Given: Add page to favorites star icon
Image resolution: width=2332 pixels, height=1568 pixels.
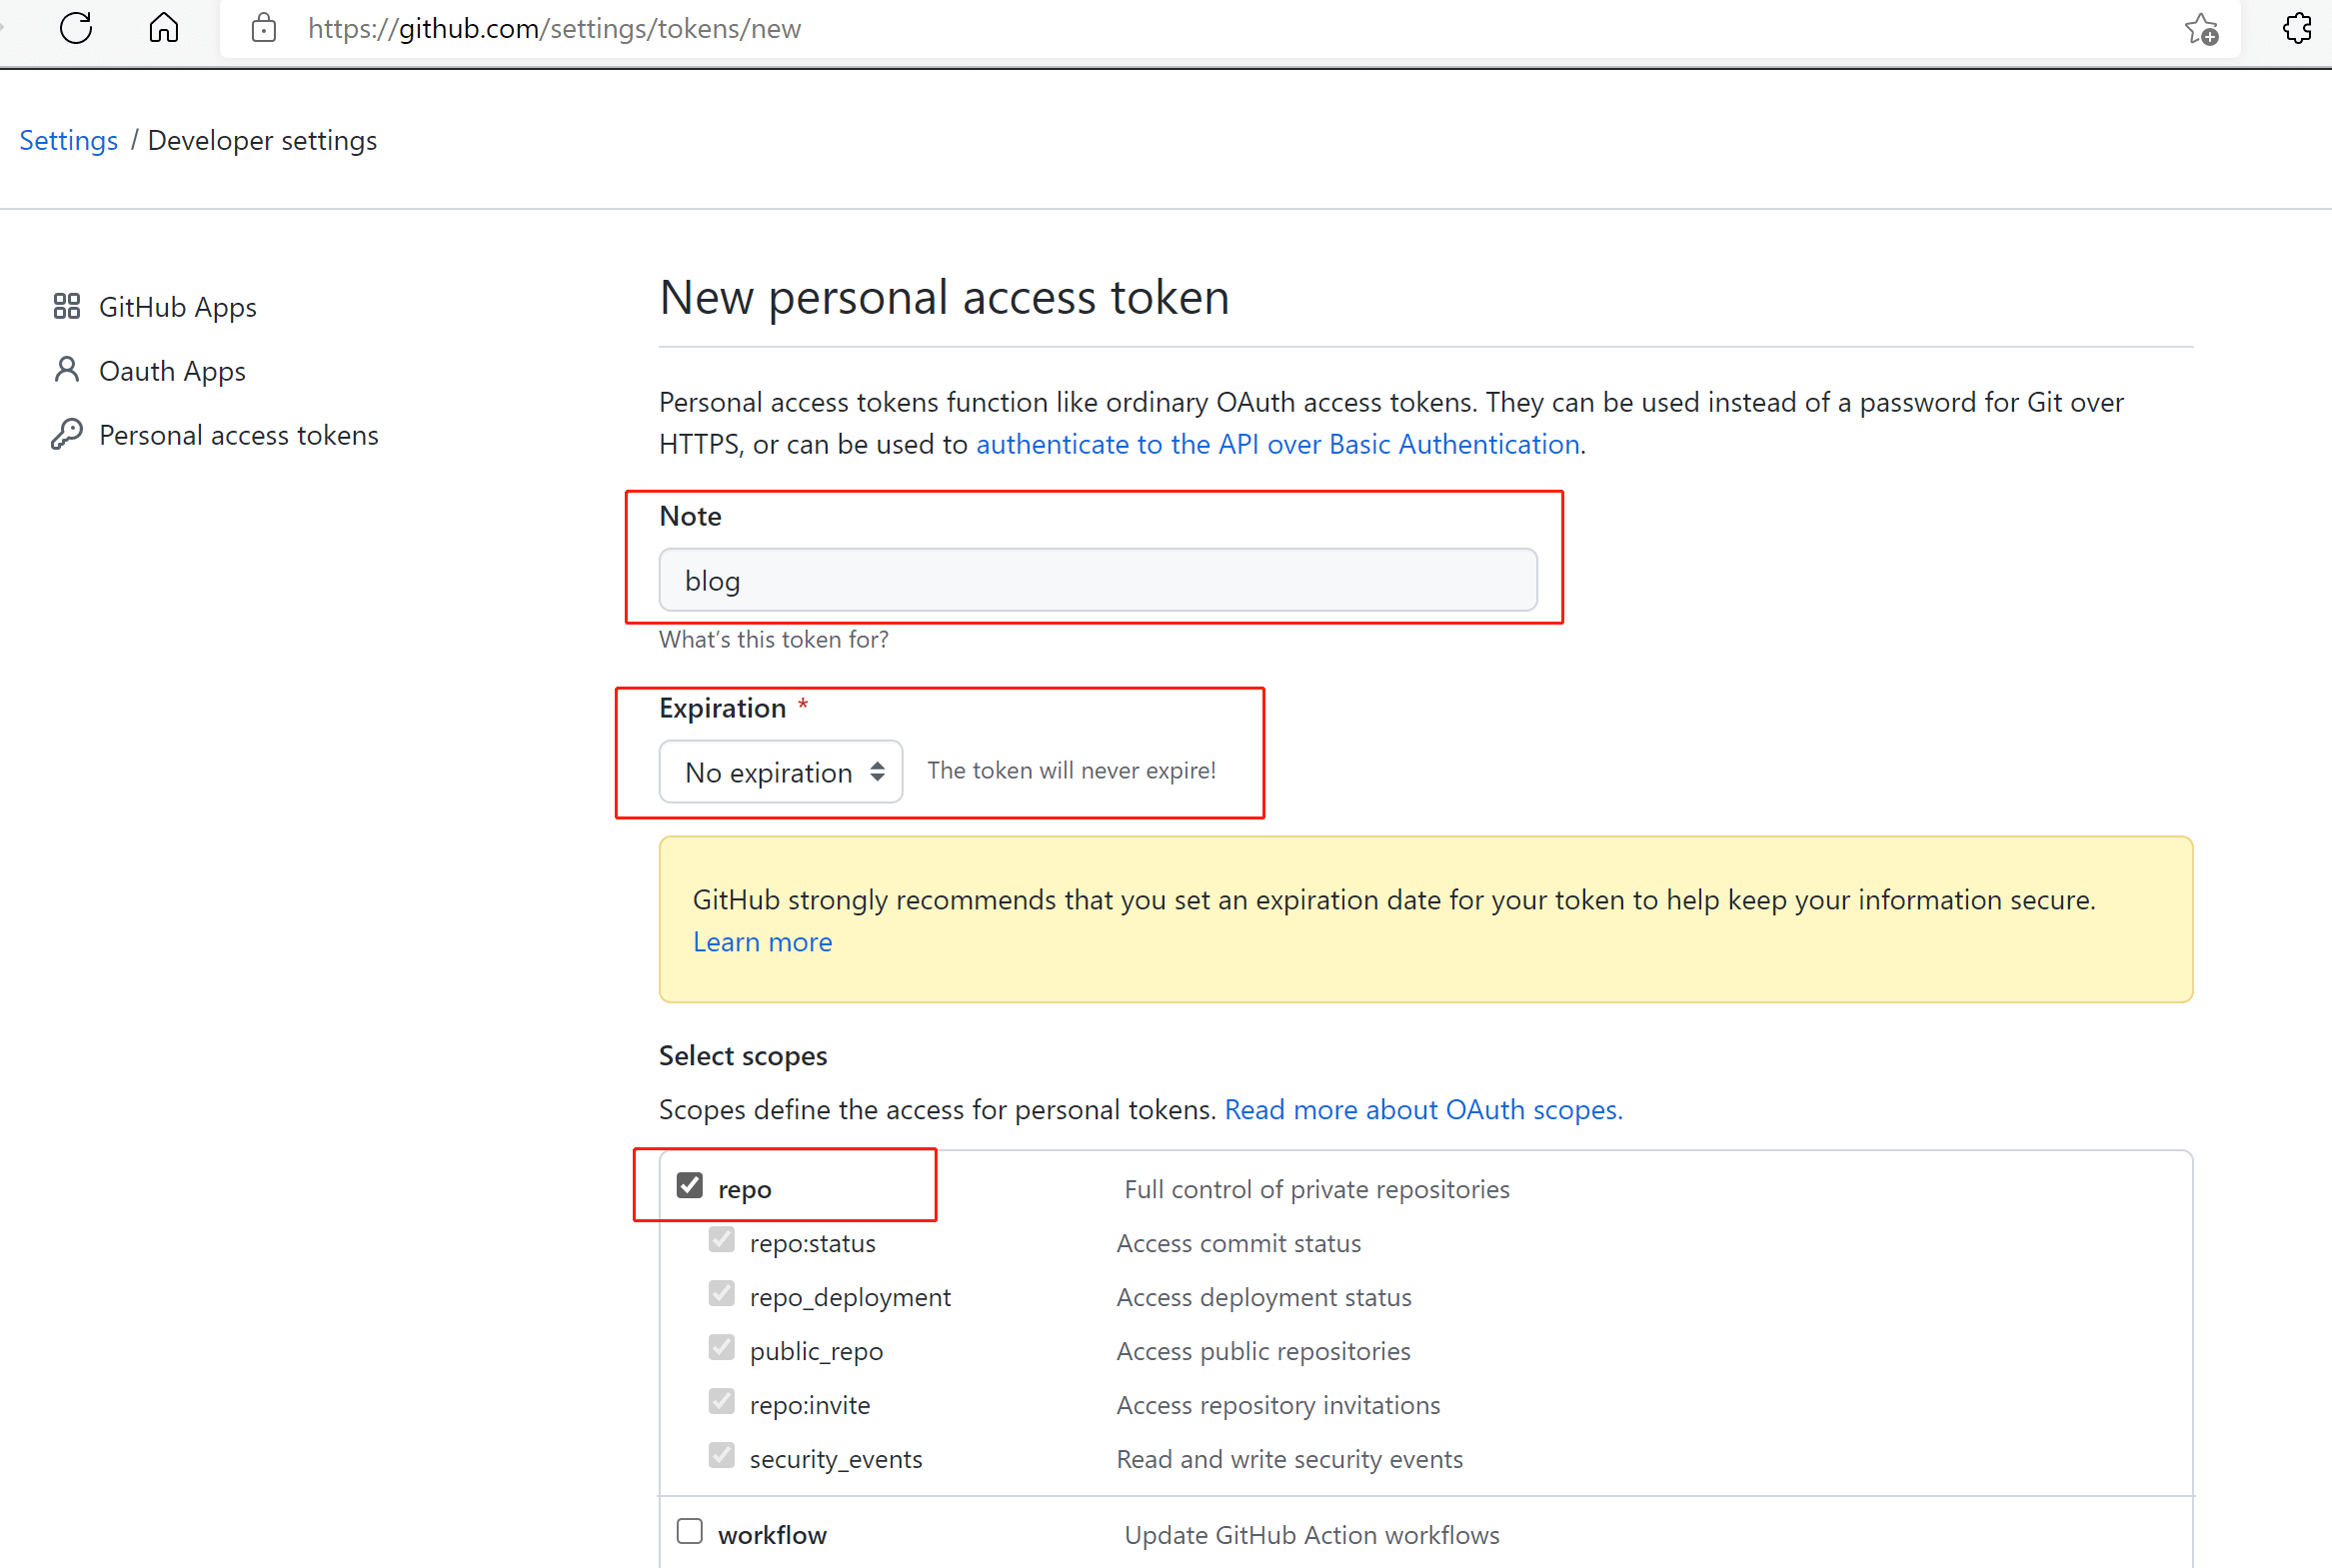Looking at the screenshot, I should coord(2201,29).
